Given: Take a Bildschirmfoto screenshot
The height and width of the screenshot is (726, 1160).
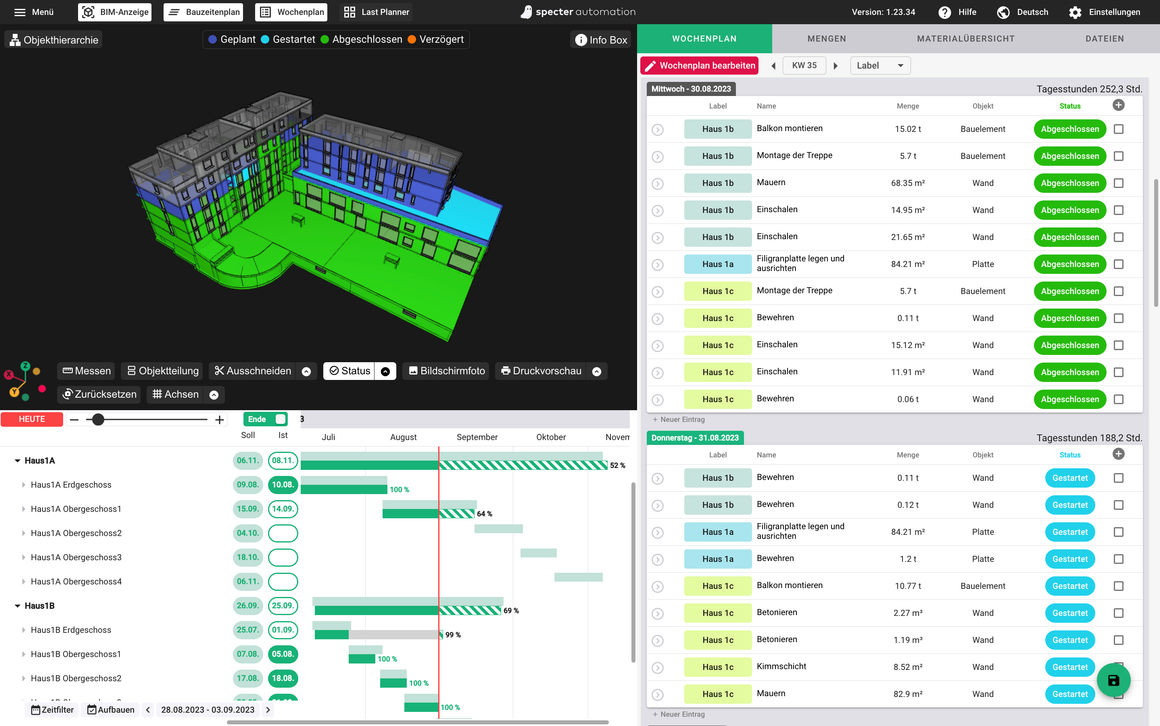Looking at the screenshot, I should point(447,371).
